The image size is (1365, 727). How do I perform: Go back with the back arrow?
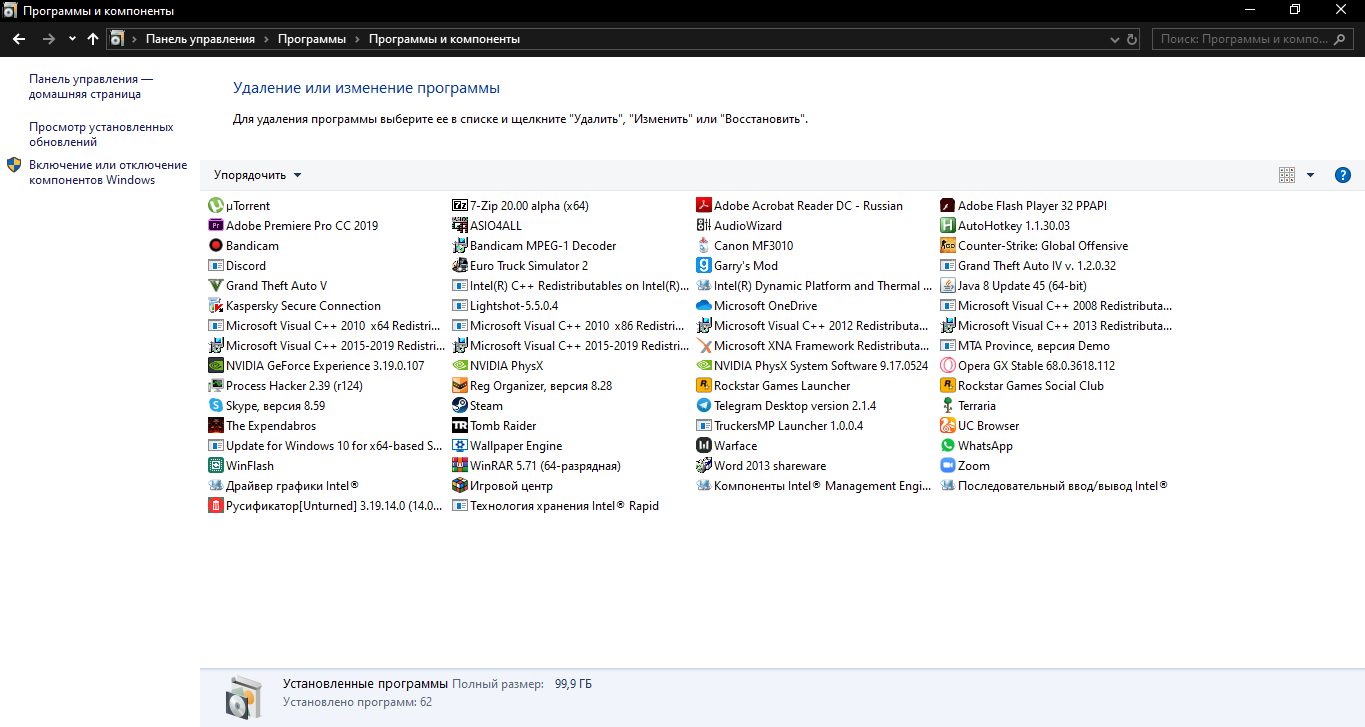(x=18, y=39)
